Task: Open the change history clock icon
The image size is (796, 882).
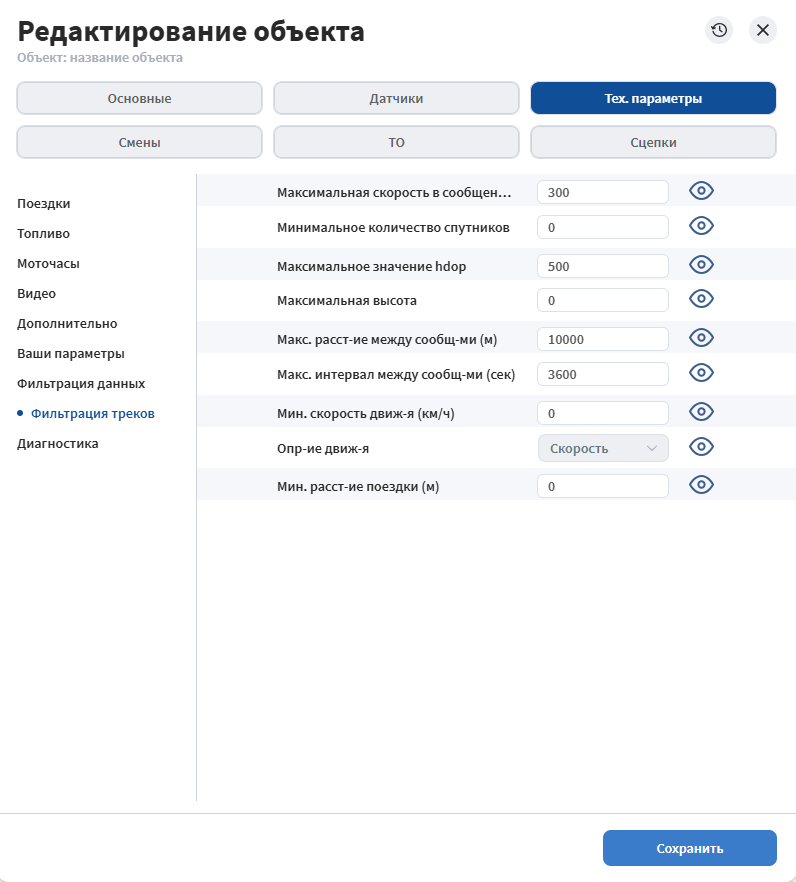Action: [x=719, y=30]
